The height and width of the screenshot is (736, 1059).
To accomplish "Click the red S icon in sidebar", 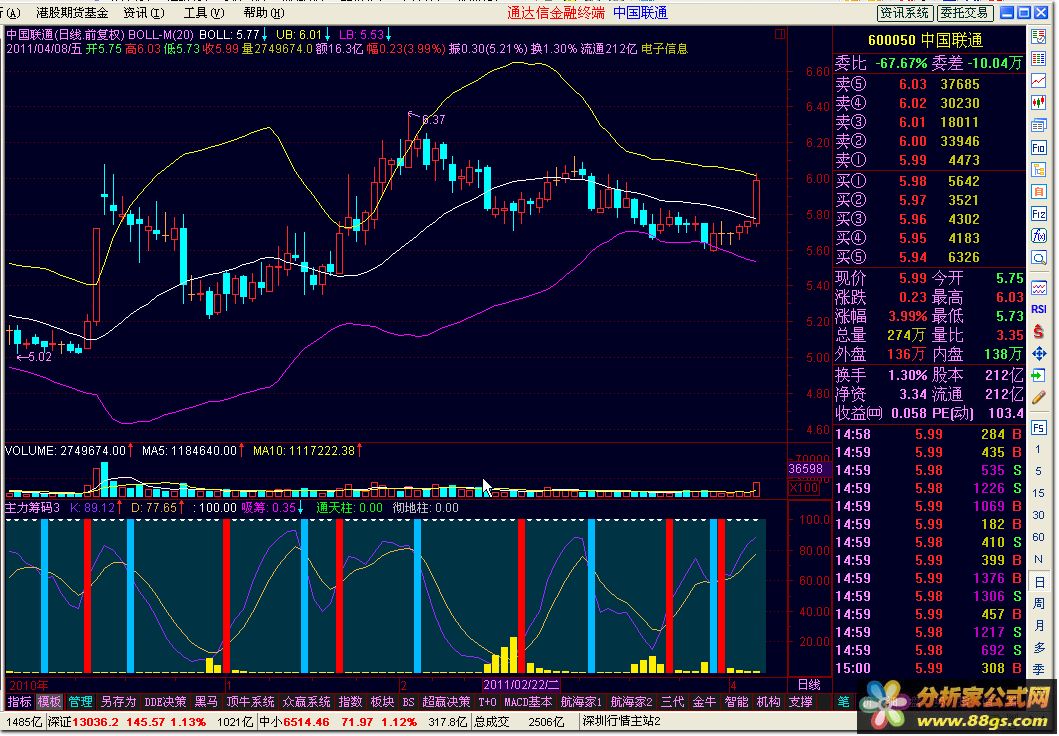I will [x=1039, y=331].
